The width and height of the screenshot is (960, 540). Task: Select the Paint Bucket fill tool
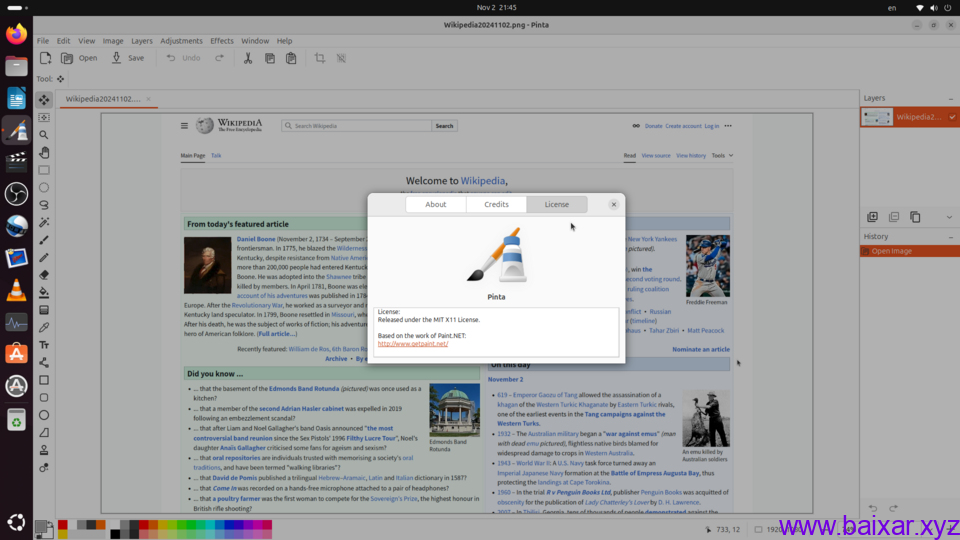(x=44, y=292)
